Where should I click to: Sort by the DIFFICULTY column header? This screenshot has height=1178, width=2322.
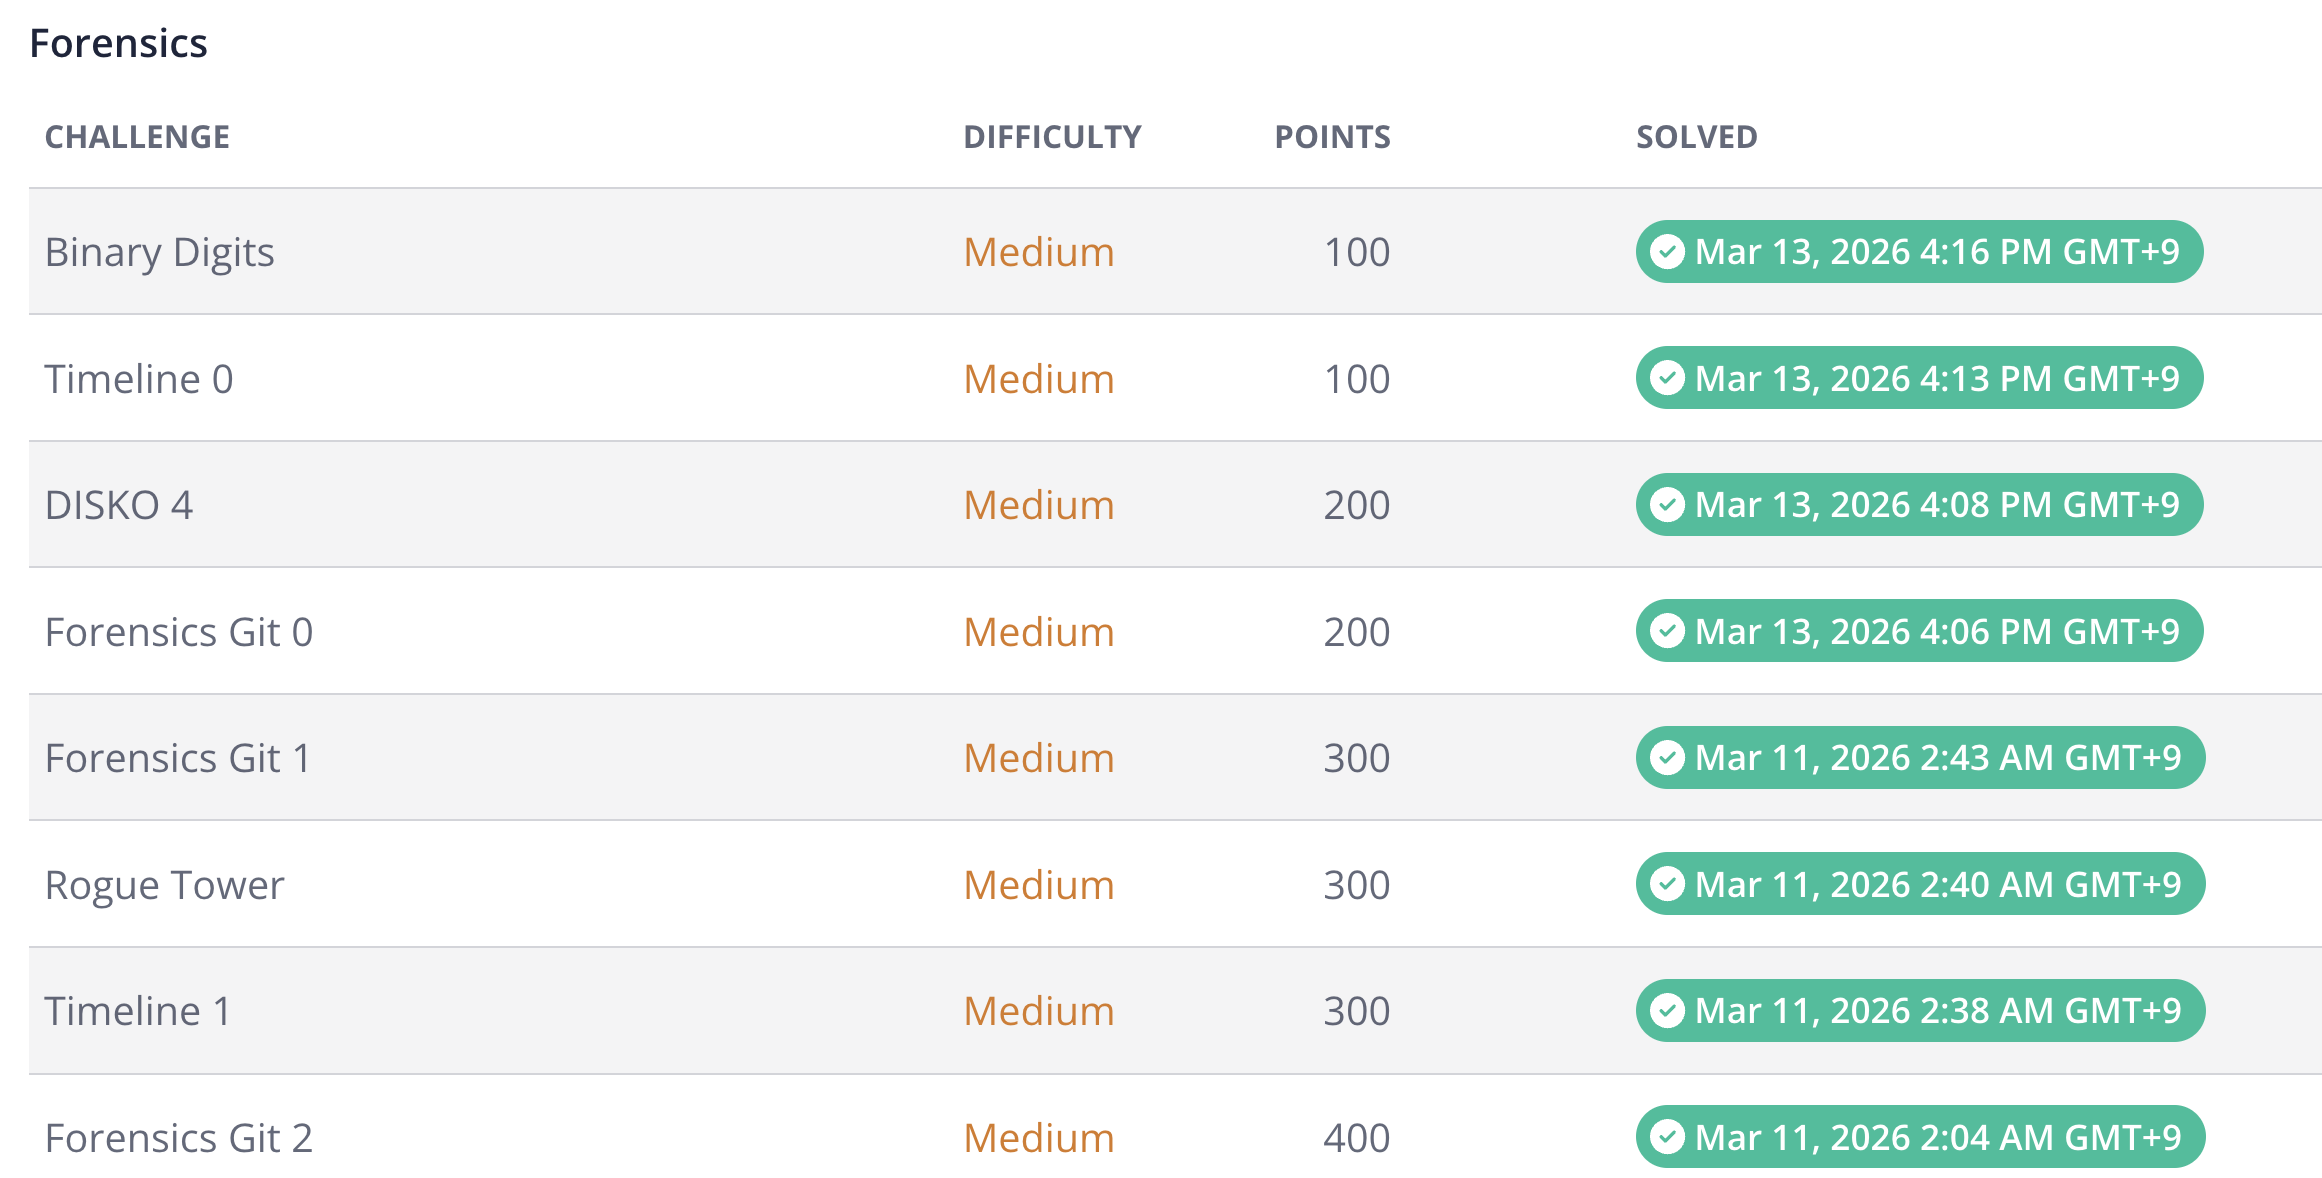pyautogui.click(x=1052, y=137)
